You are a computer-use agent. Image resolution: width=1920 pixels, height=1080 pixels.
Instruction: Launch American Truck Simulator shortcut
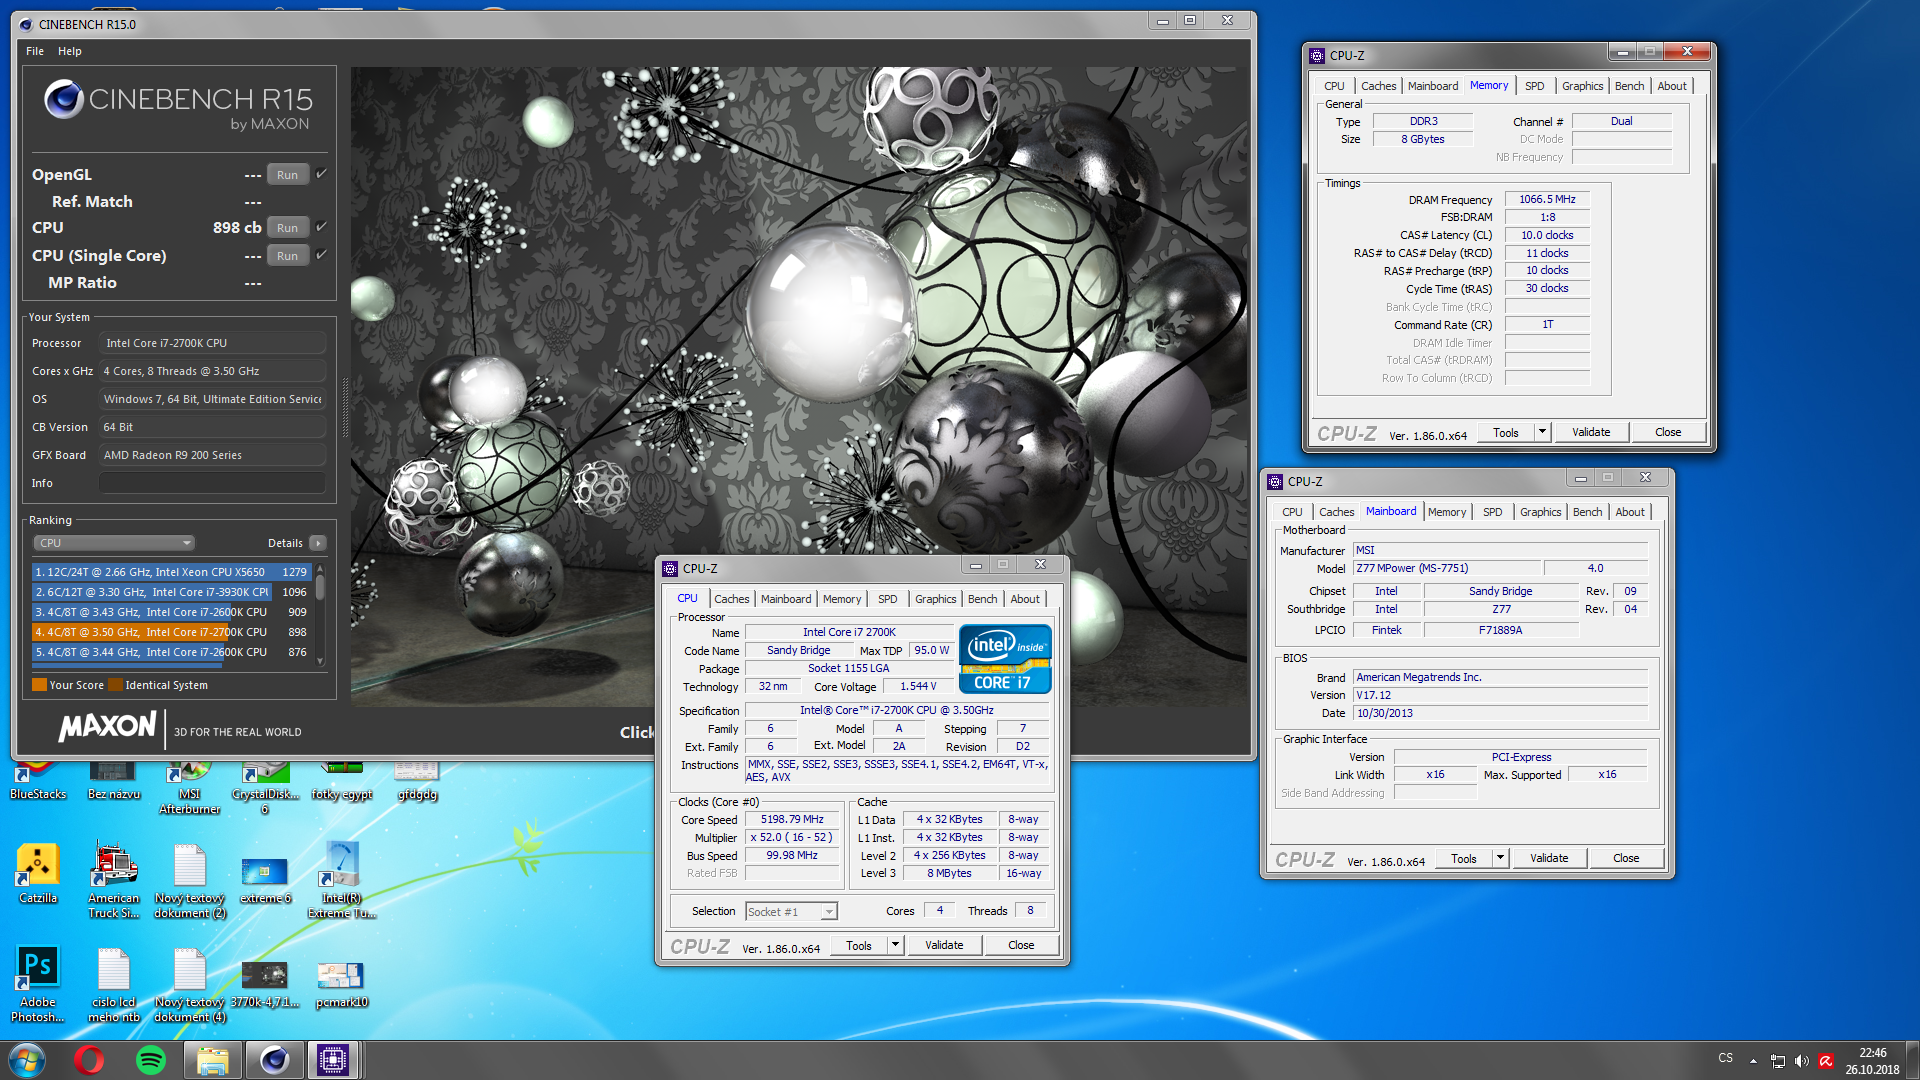pos(113,880)
